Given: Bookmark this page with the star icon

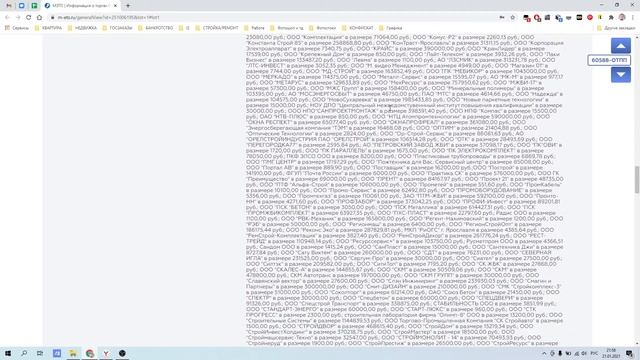Looking at the screenshot, I should (513, 18).
